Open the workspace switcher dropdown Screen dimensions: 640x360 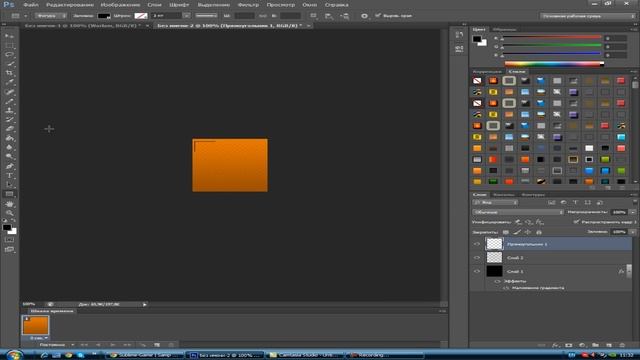click(x=588, y=16)
